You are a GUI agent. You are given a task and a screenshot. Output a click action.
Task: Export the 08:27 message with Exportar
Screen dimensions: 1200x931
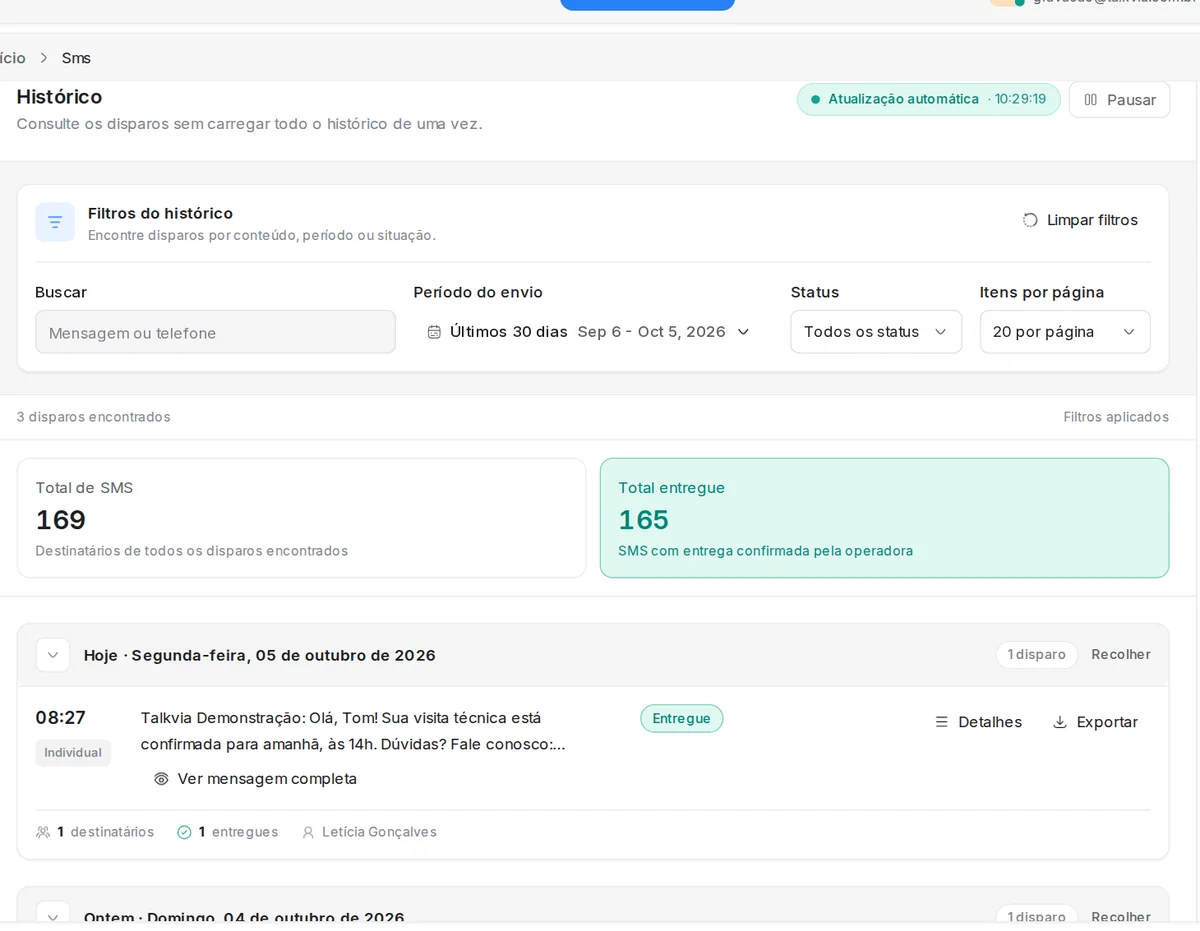point(1095,722)
